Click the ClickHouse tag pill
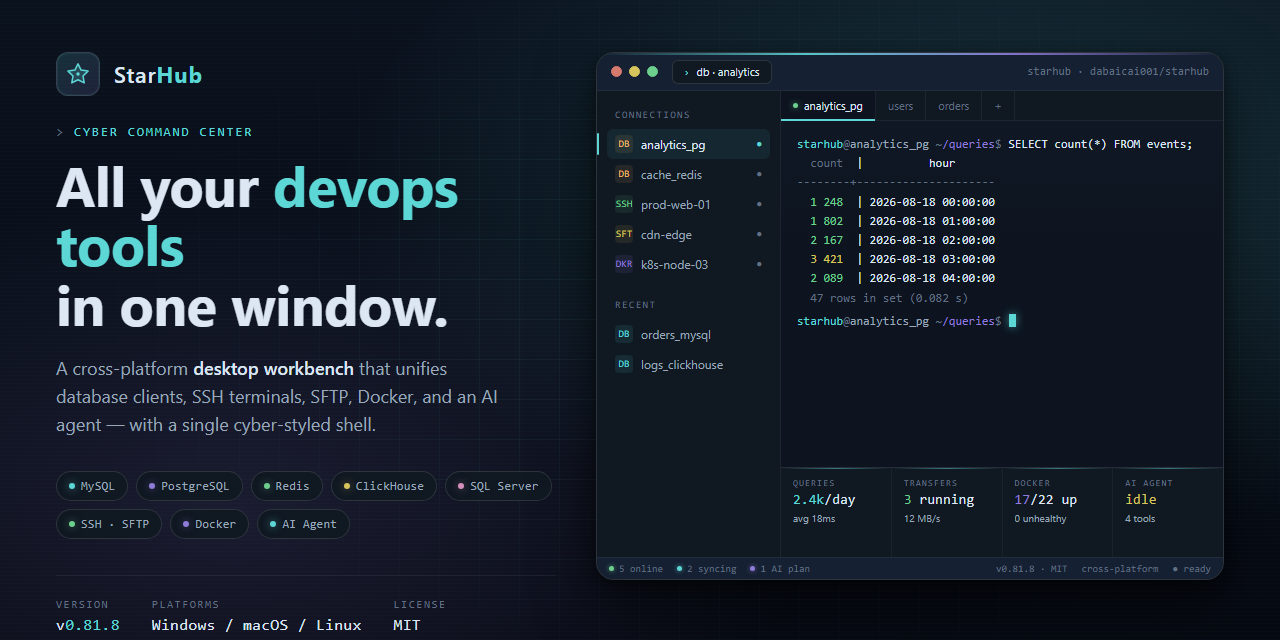 (x=384, y=486)
